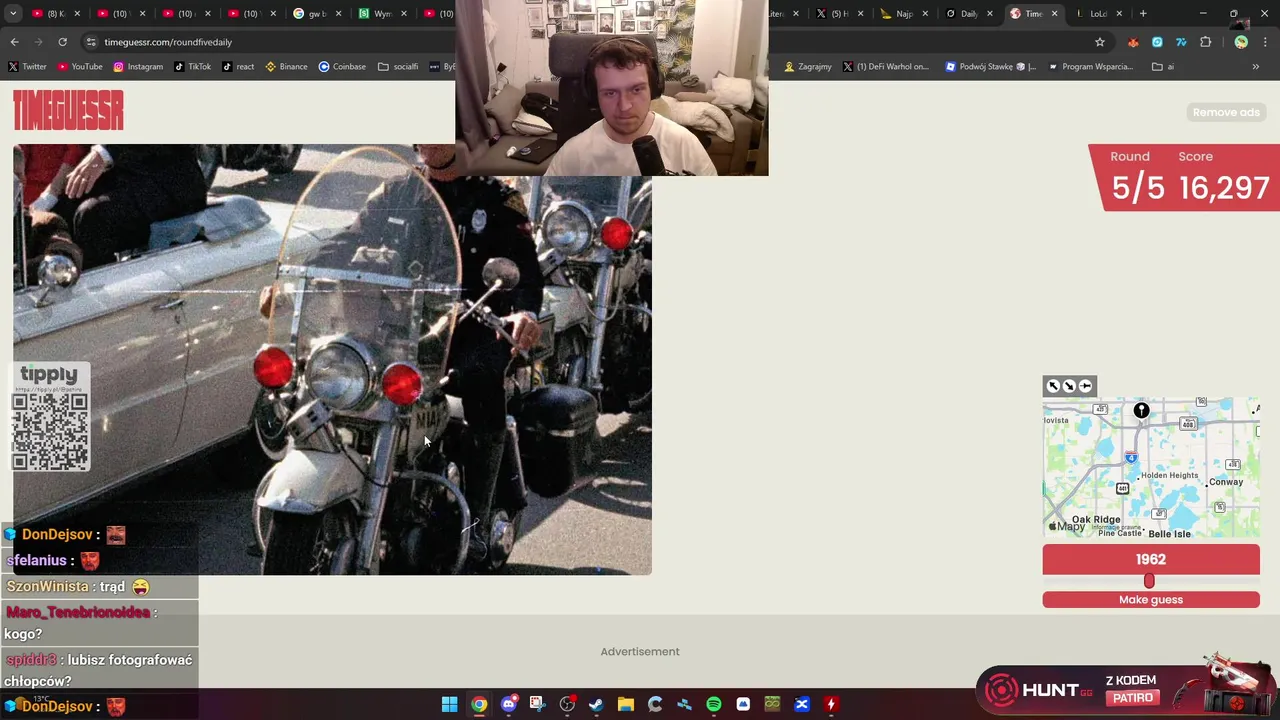Open the TikTok bookmark

(192, 67)
